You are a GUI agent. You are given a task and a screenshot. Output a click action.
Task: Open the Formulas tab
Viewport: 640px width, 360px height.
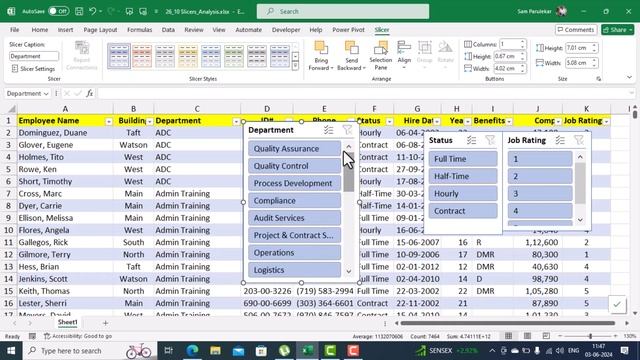coord(140,30)
